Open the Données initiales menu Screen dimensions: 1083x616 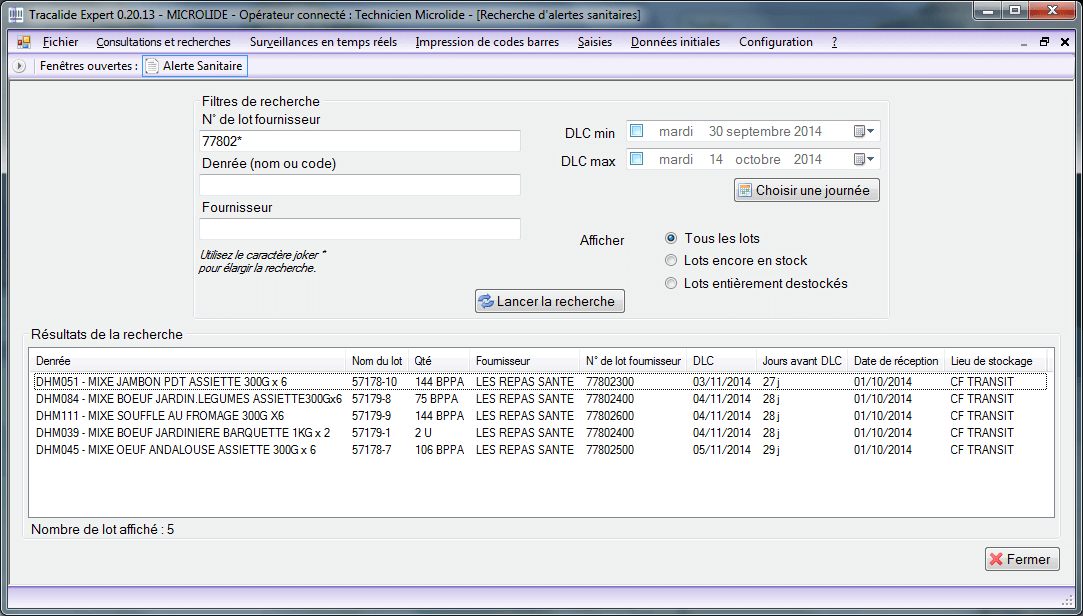click(675, 42)
